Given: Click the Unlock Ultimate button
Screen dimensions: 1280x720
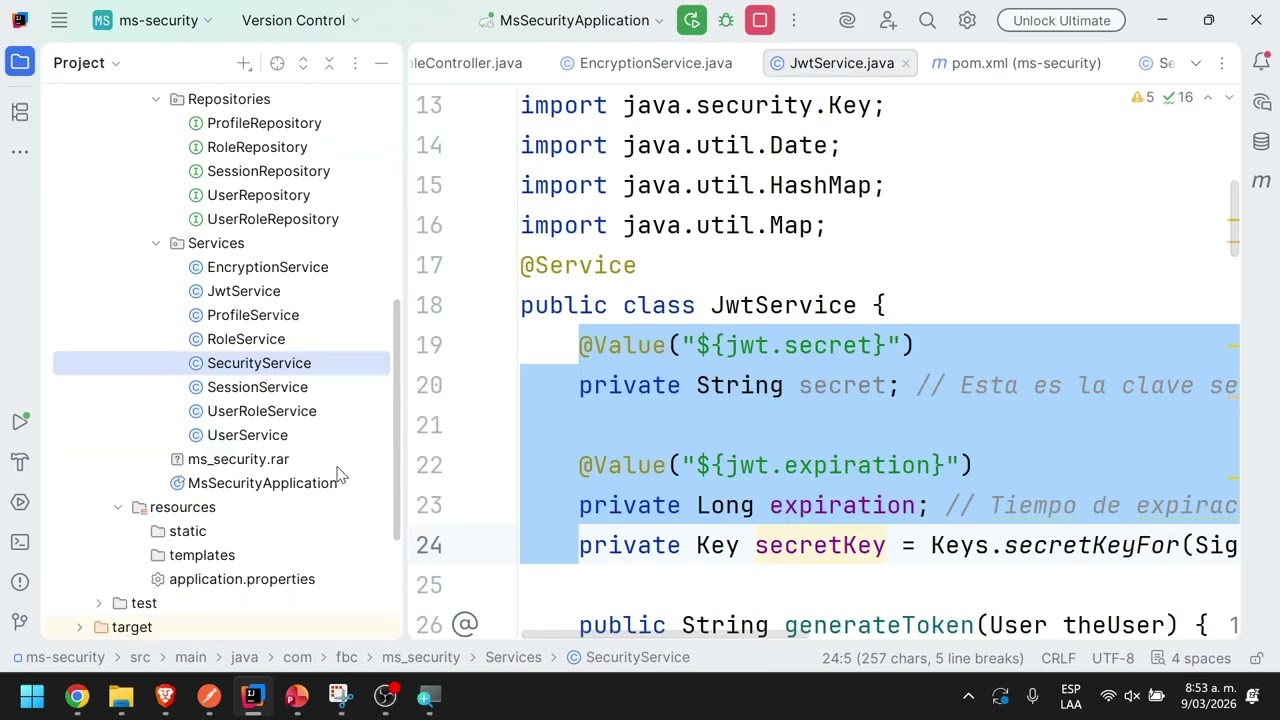Looking at the screenshot, I should pyautogui.click(x=1061, y=20).
